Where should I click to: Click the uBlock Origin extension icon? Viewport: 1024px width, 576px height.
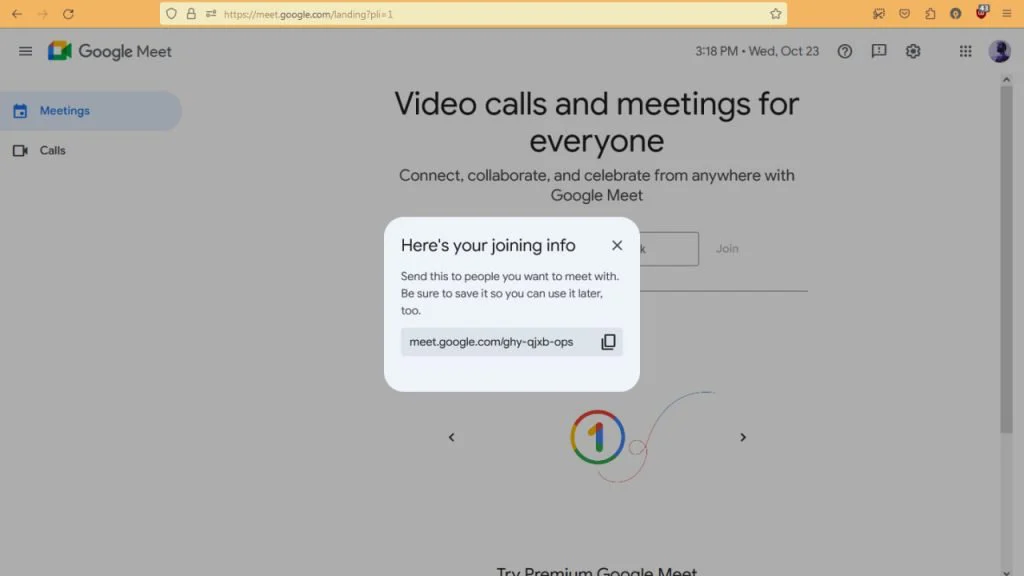[x=981, y=13]
